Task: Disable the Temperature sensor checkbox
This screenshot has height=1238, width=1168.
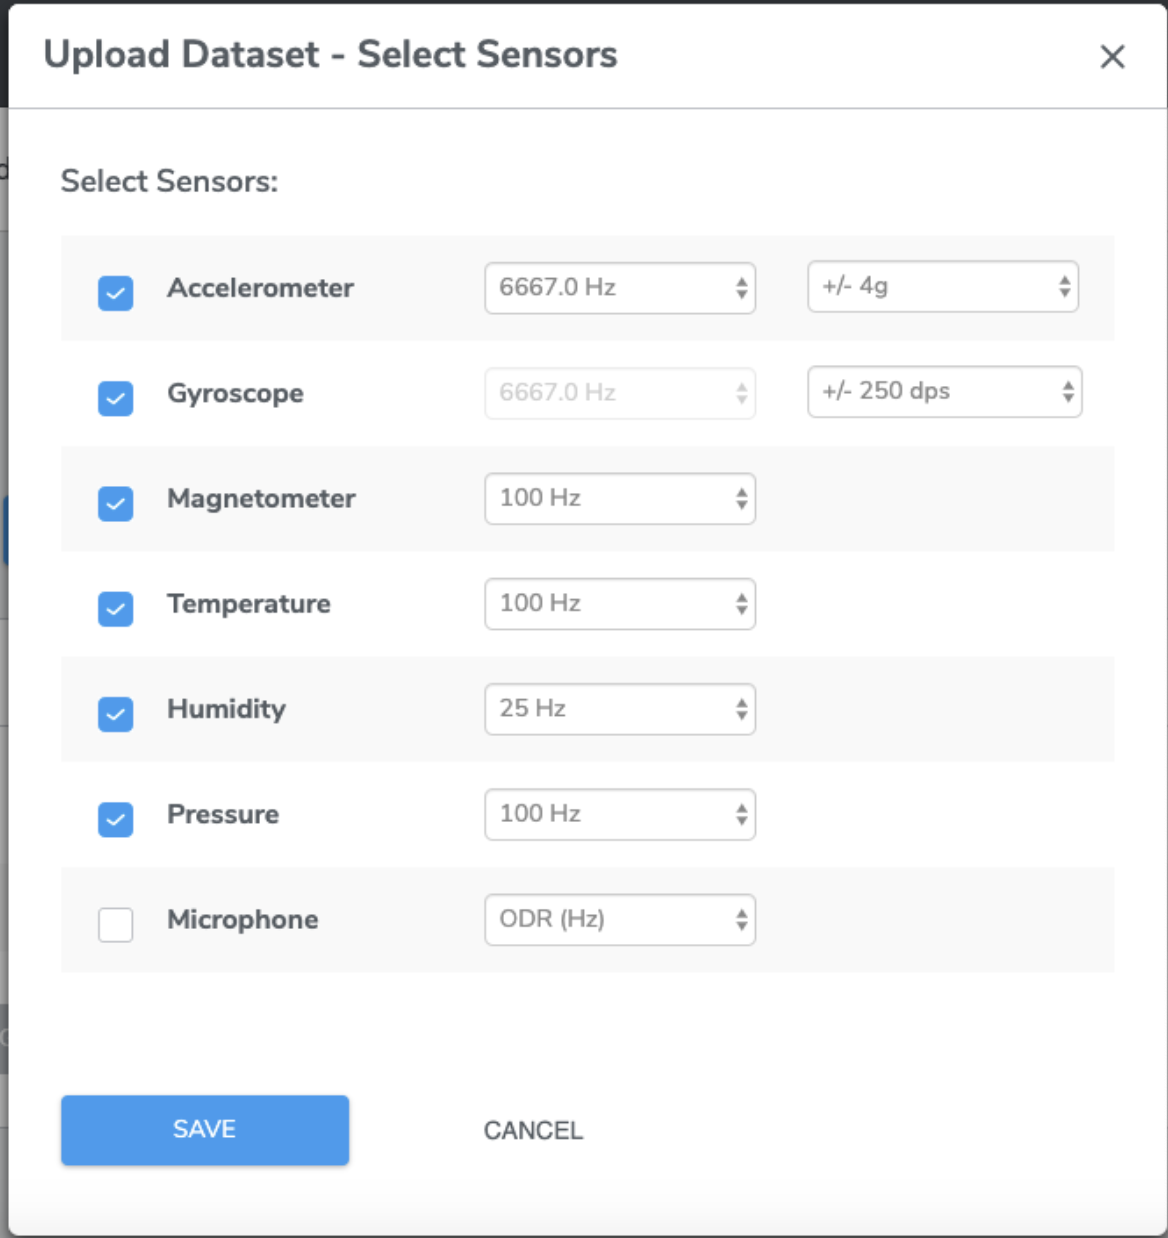Action: tap(116, 608)
